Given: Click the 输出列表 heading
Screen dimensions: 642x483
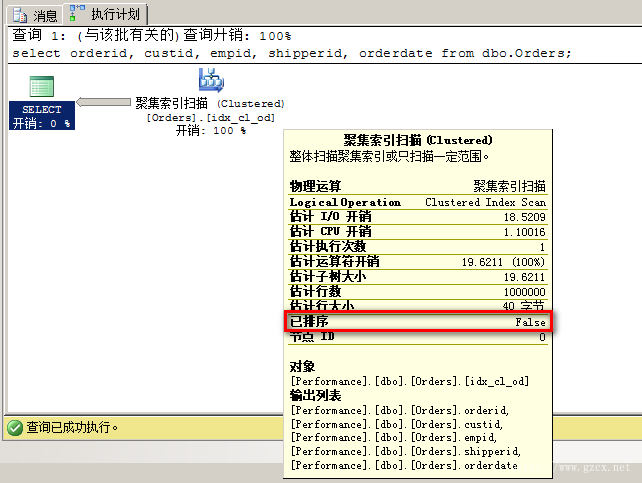Looking at the screenshot, I should 315,395.
